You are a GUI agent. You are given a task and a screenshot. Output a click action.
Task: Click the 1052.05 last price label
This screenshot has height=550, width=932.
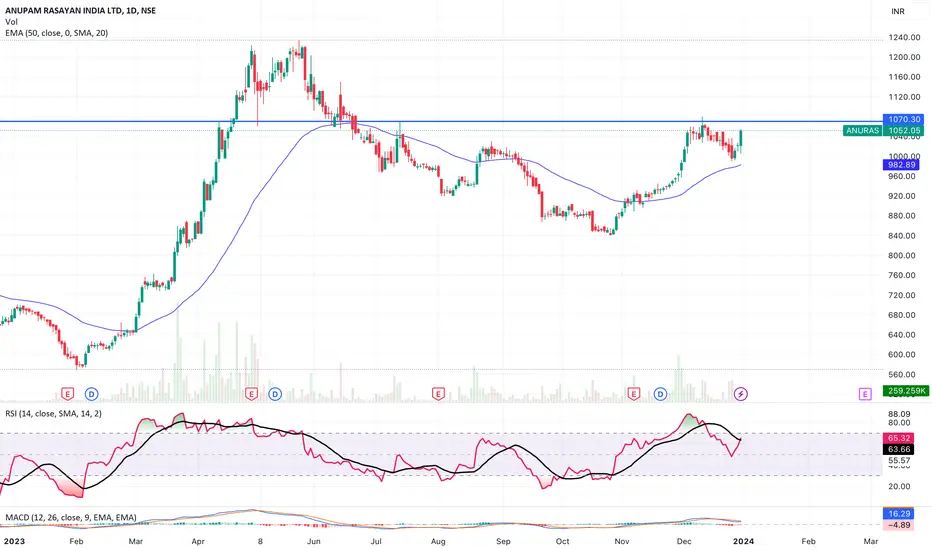point(904,130)
